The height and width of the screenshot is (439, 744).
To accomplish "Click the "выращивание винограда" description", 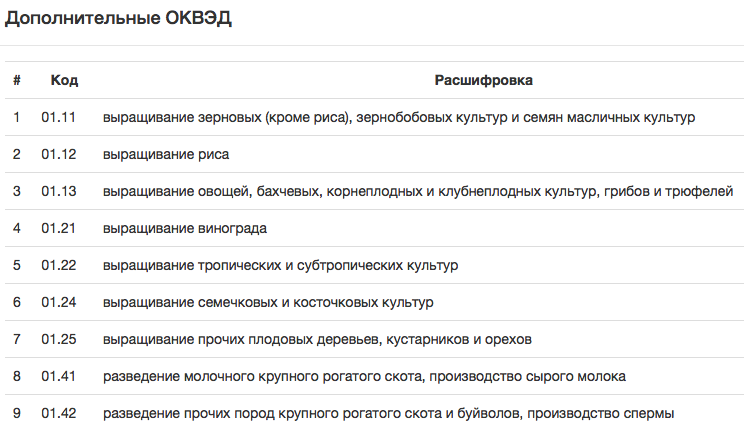I will coord(185,228).
